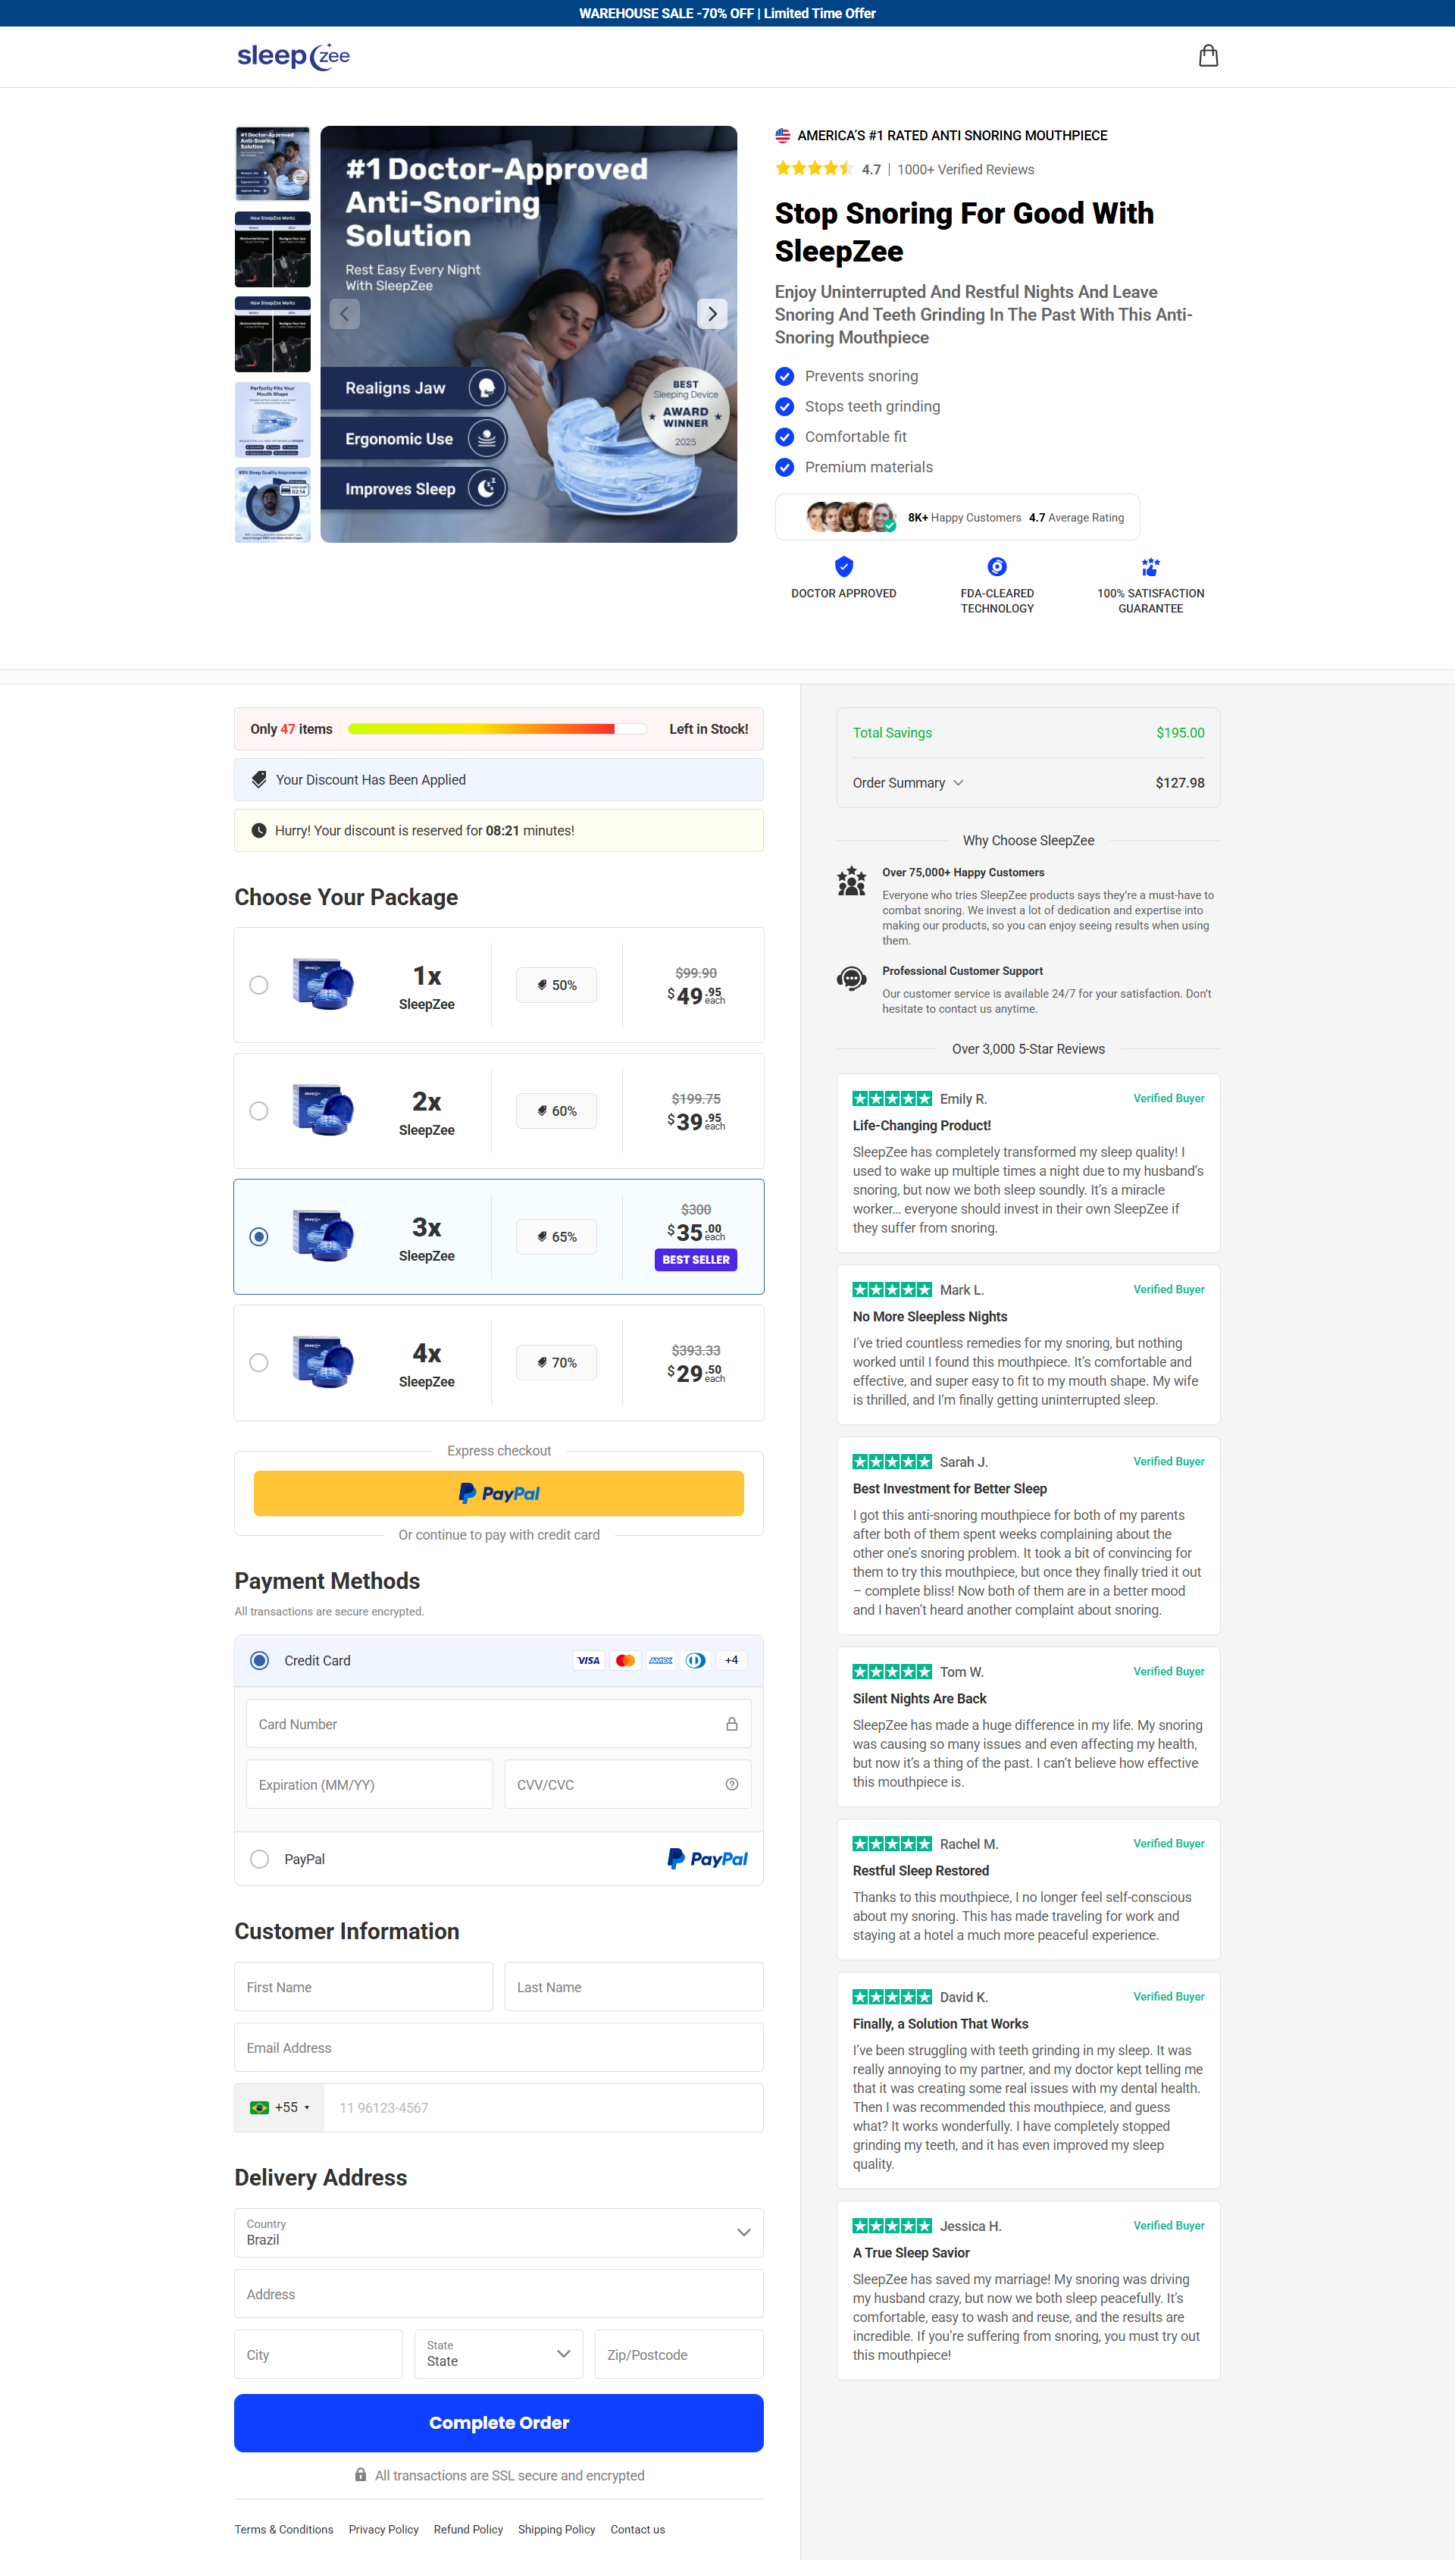1455x2560 pixels.
Task: Click the Card Number input field
Action: (x=485, y=1724)
